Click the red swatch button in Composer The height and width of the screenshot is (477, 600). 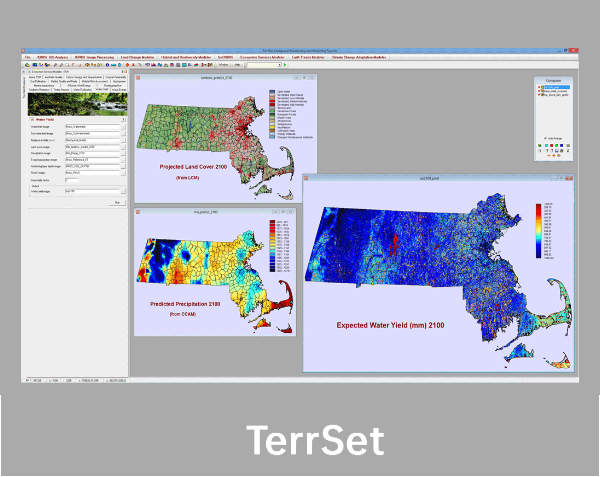(551, 145)
